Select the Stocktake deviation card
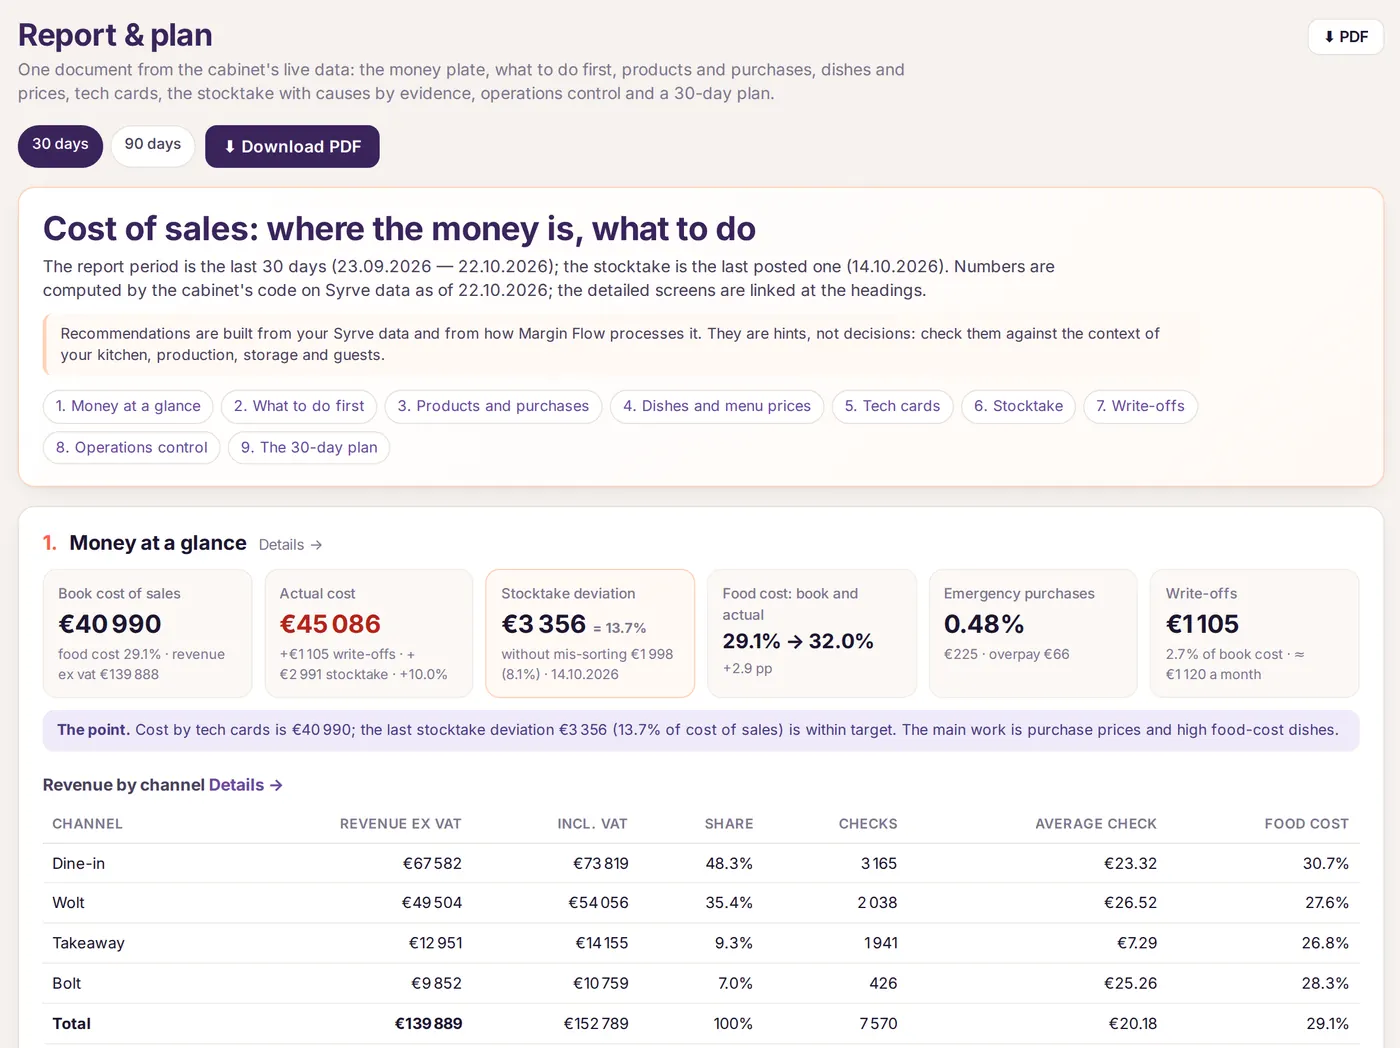Image resolution: width=1400 pixels, height=1048 pixels. click(x=590, y=633)
